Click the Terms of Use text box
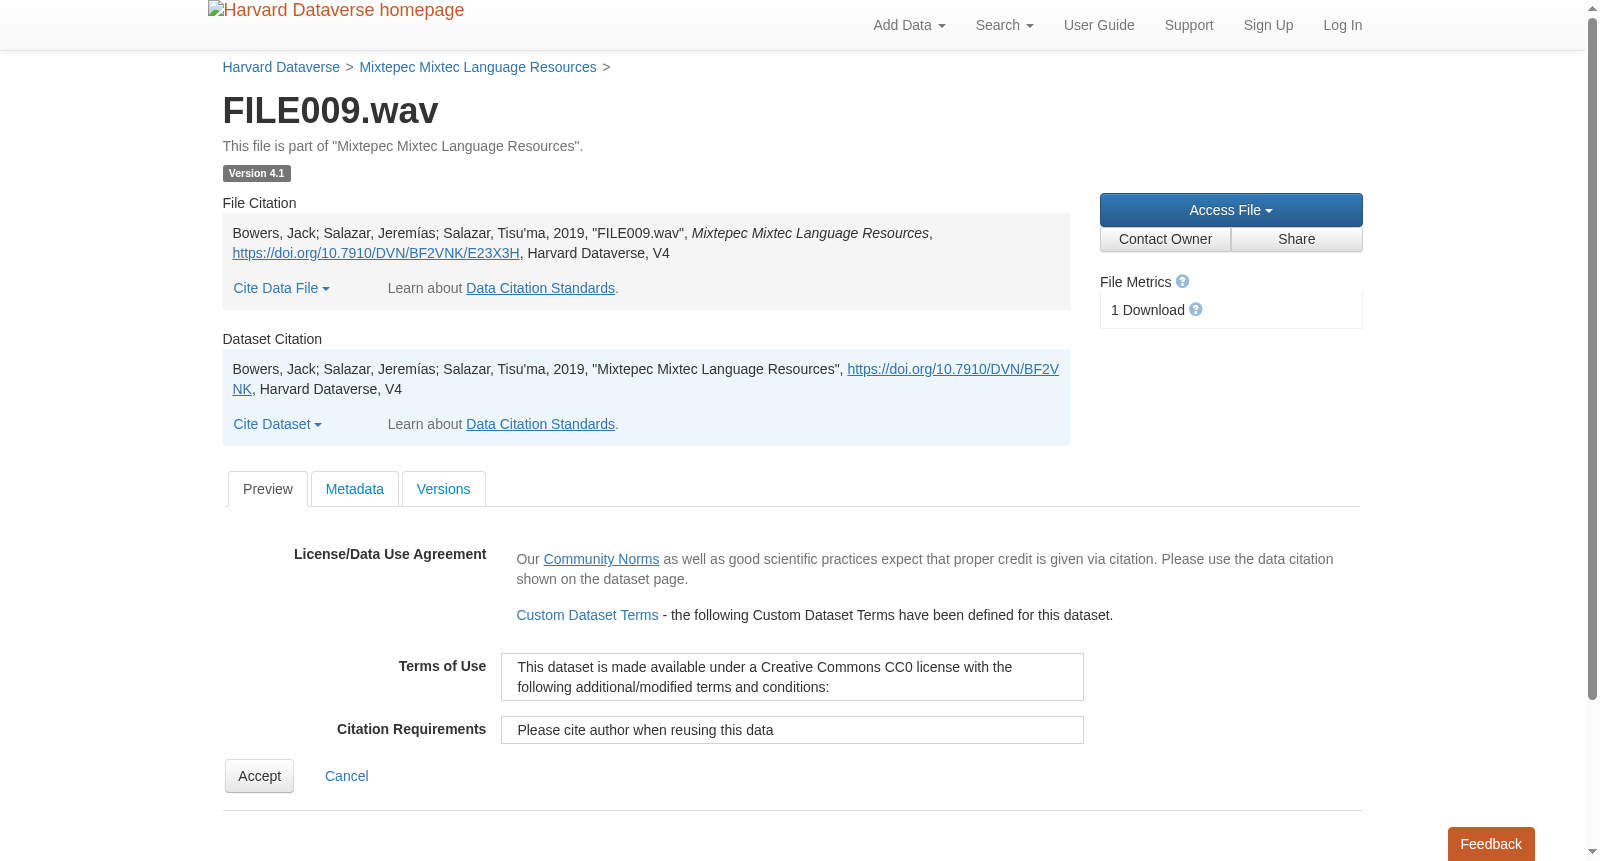The height and width of the screenshot is (861, 1600). (792, 677)
